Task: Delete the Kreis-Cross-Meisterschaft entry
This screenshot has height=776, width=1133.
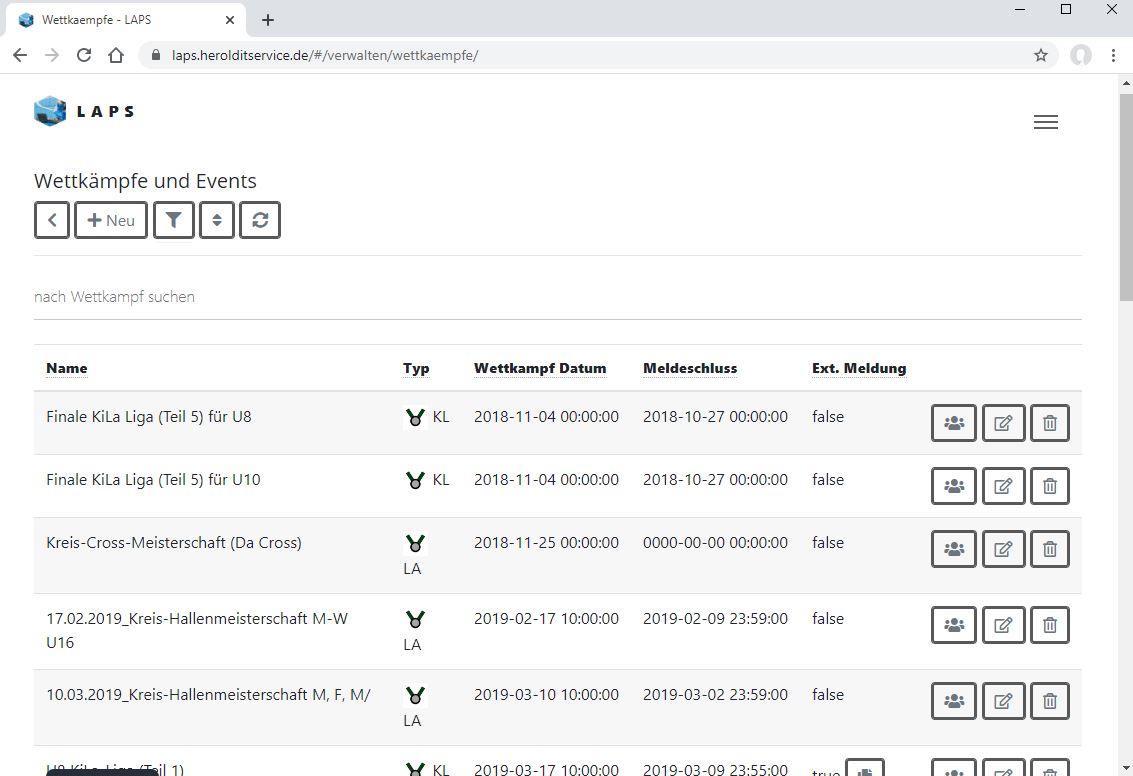Action: (x=1050, y=549)
